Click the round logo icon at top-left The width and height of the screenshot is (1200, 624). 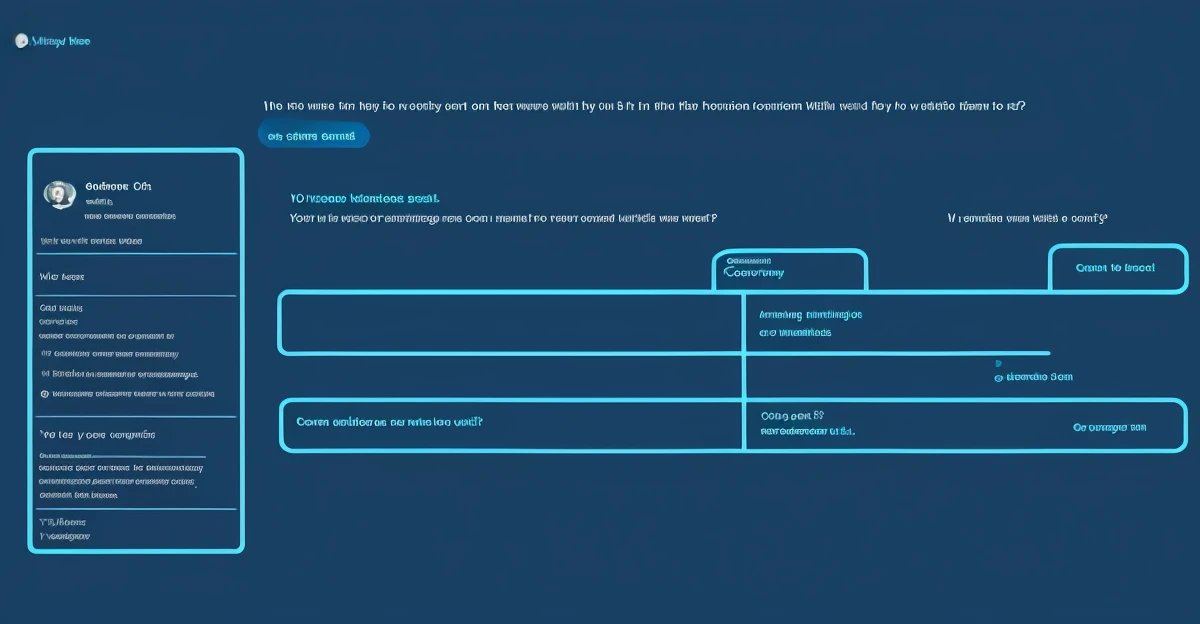pyautogui.click(x=20, y=41)
